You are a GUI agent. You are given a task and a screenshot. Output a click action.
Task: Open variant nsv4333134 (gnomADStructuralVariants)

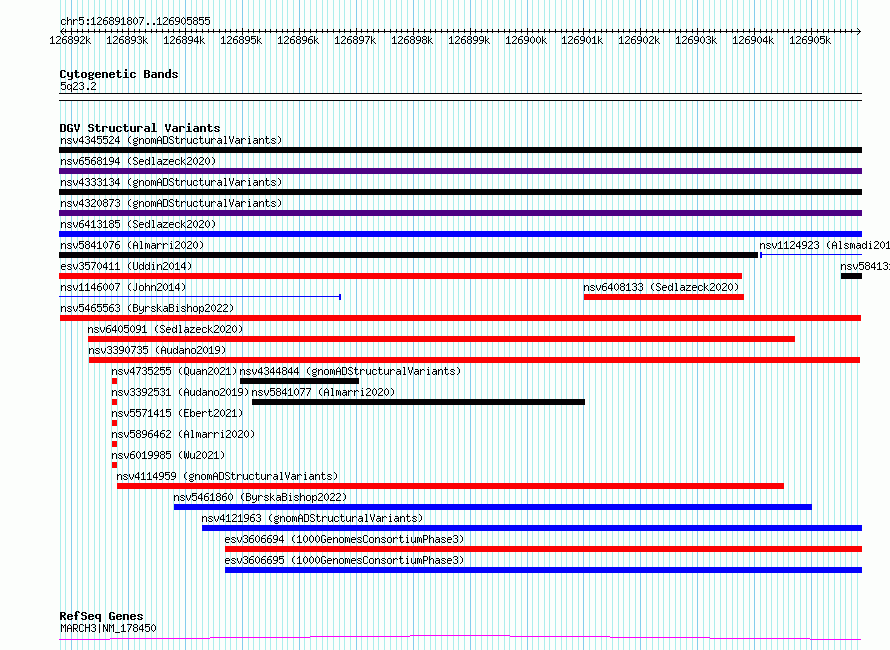171,182
